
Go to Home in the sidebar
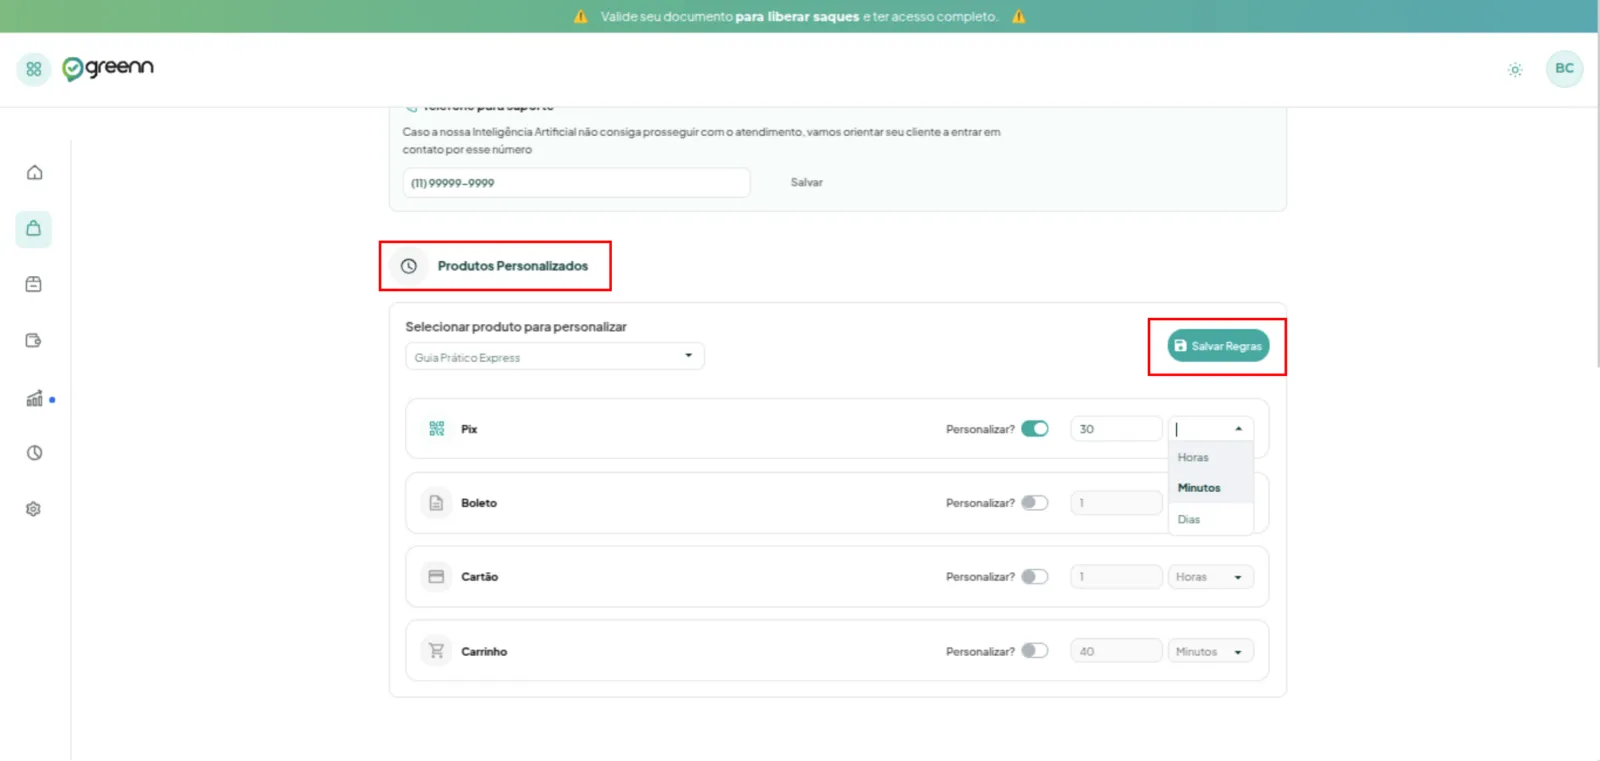[34, 172]
